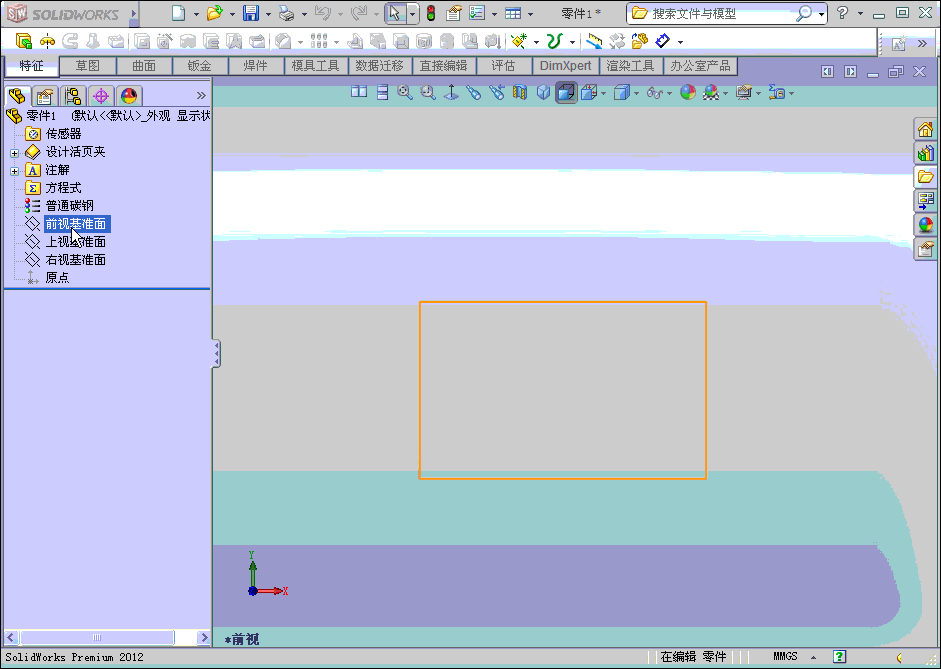Expand the 设计活页夹 tree node
The height and width of the screenshot is (669, 941).
tap(14, 153)
